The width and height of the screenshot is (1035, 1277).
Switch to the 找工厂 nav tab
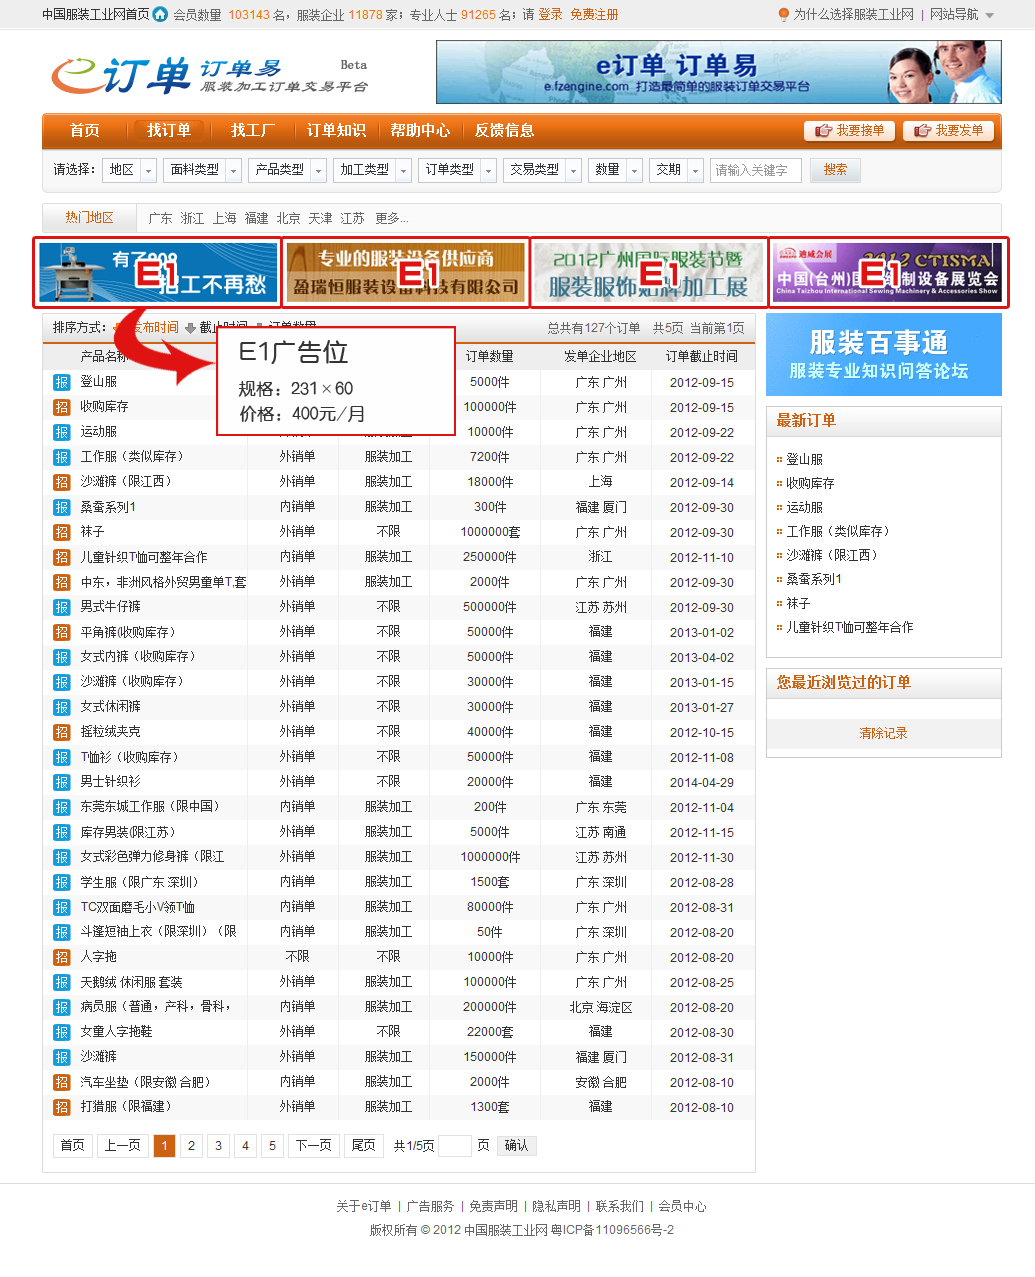click(x=252, y=131)
